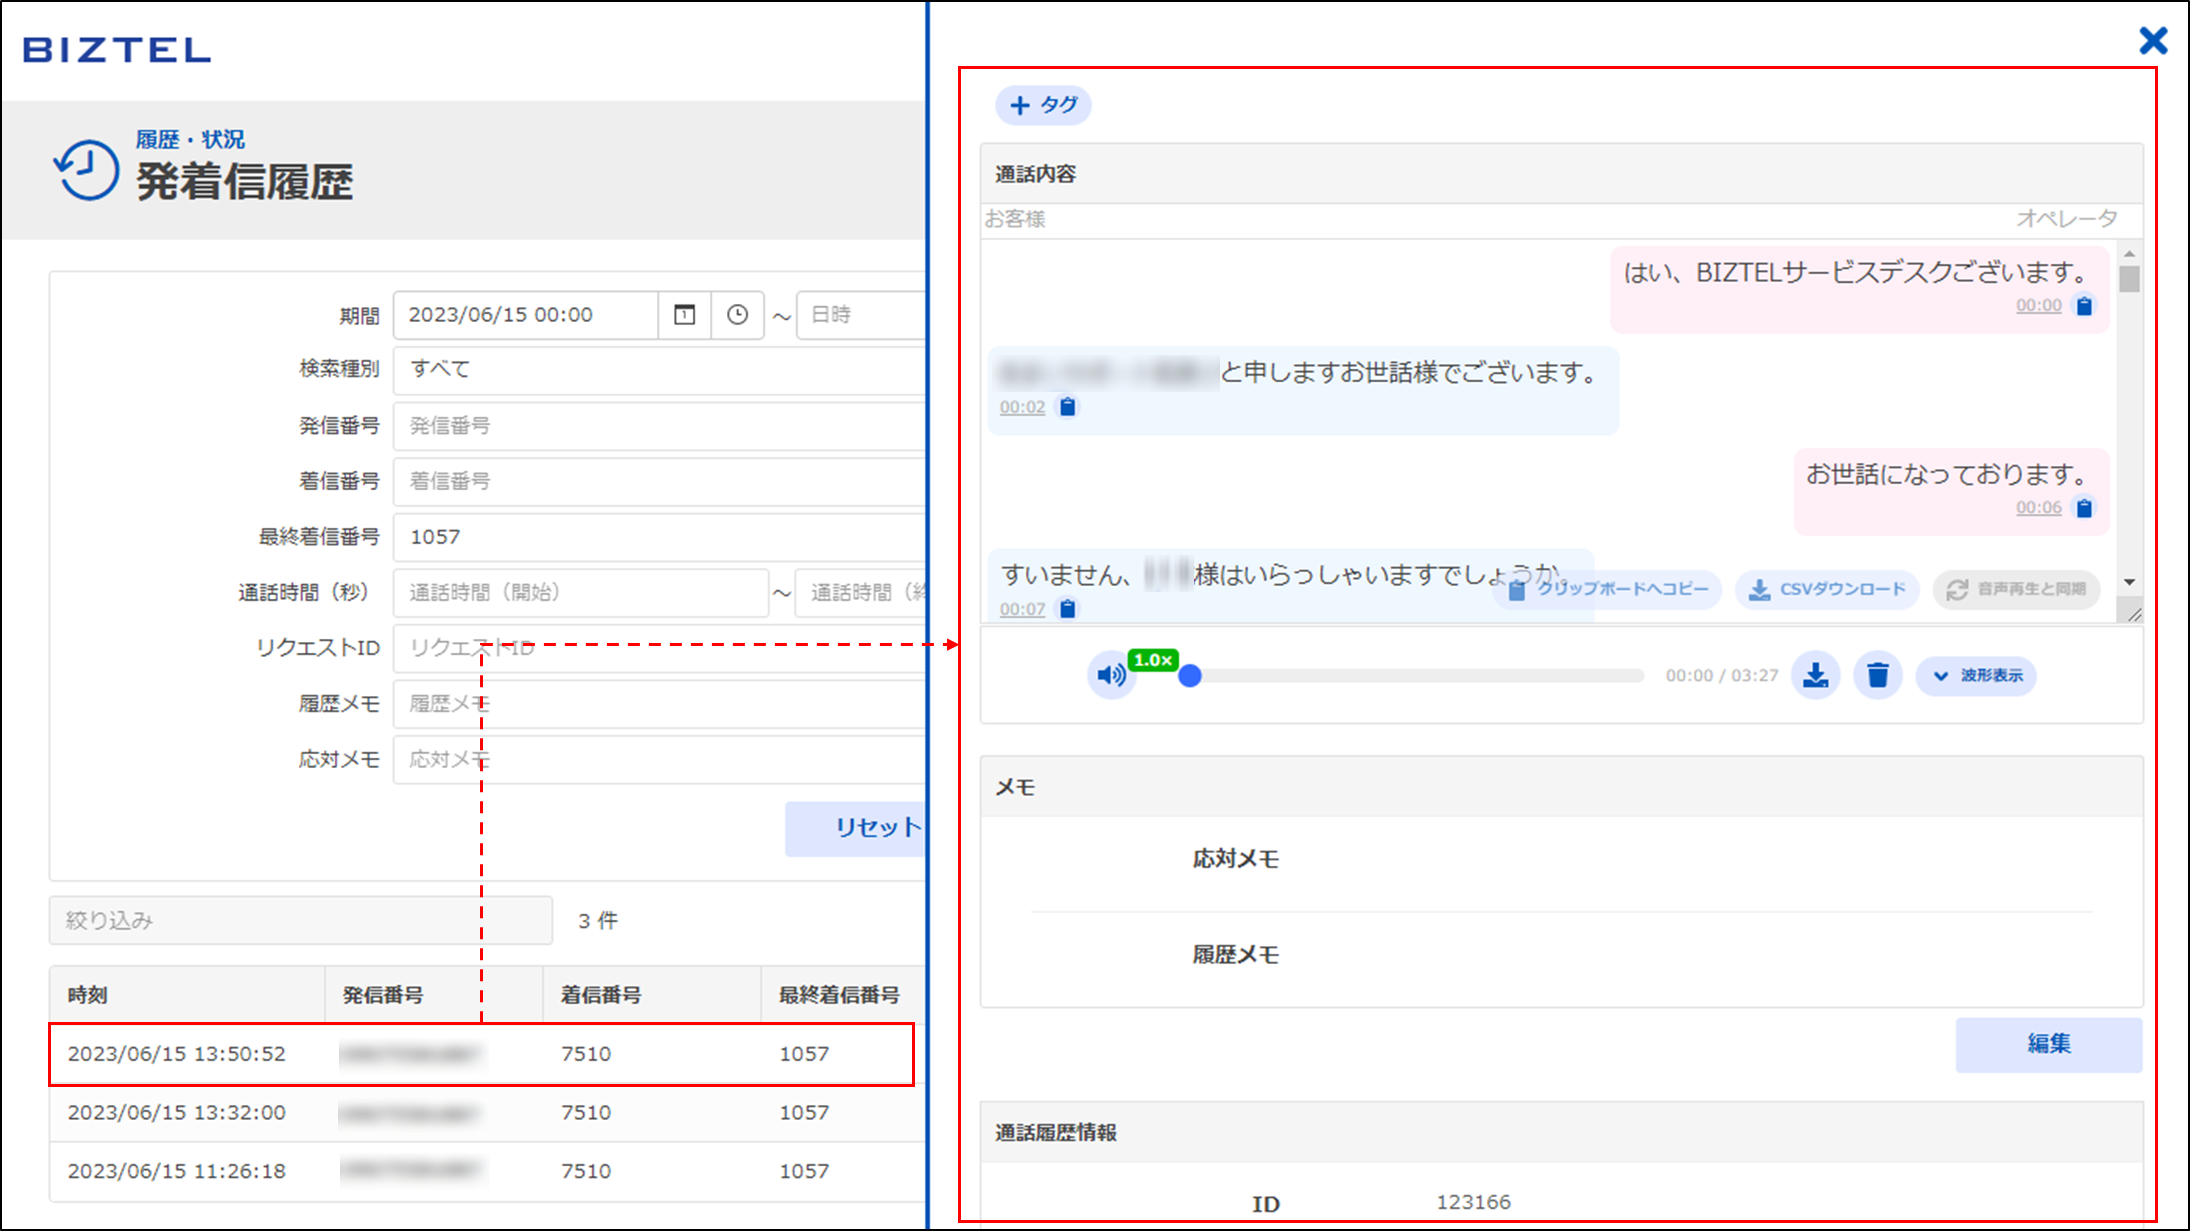
Task: Jump to the 00:07 timestamp link
Action: pyautogui.click(x=1022, y=609)
